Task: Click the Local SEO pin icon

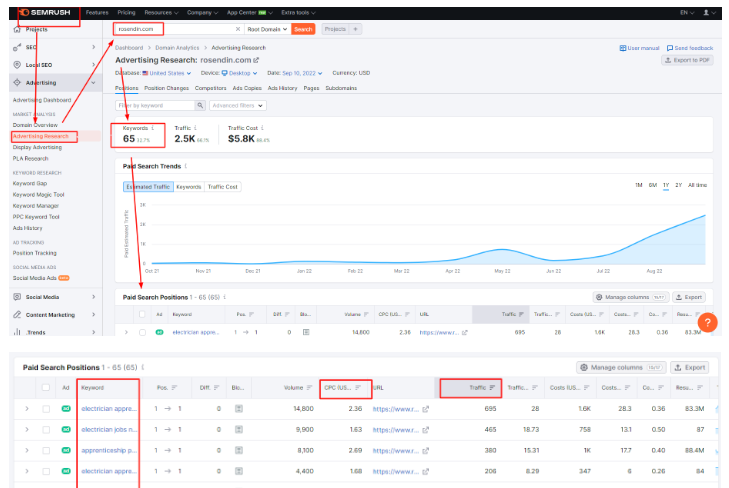Action: coord(17,65)
